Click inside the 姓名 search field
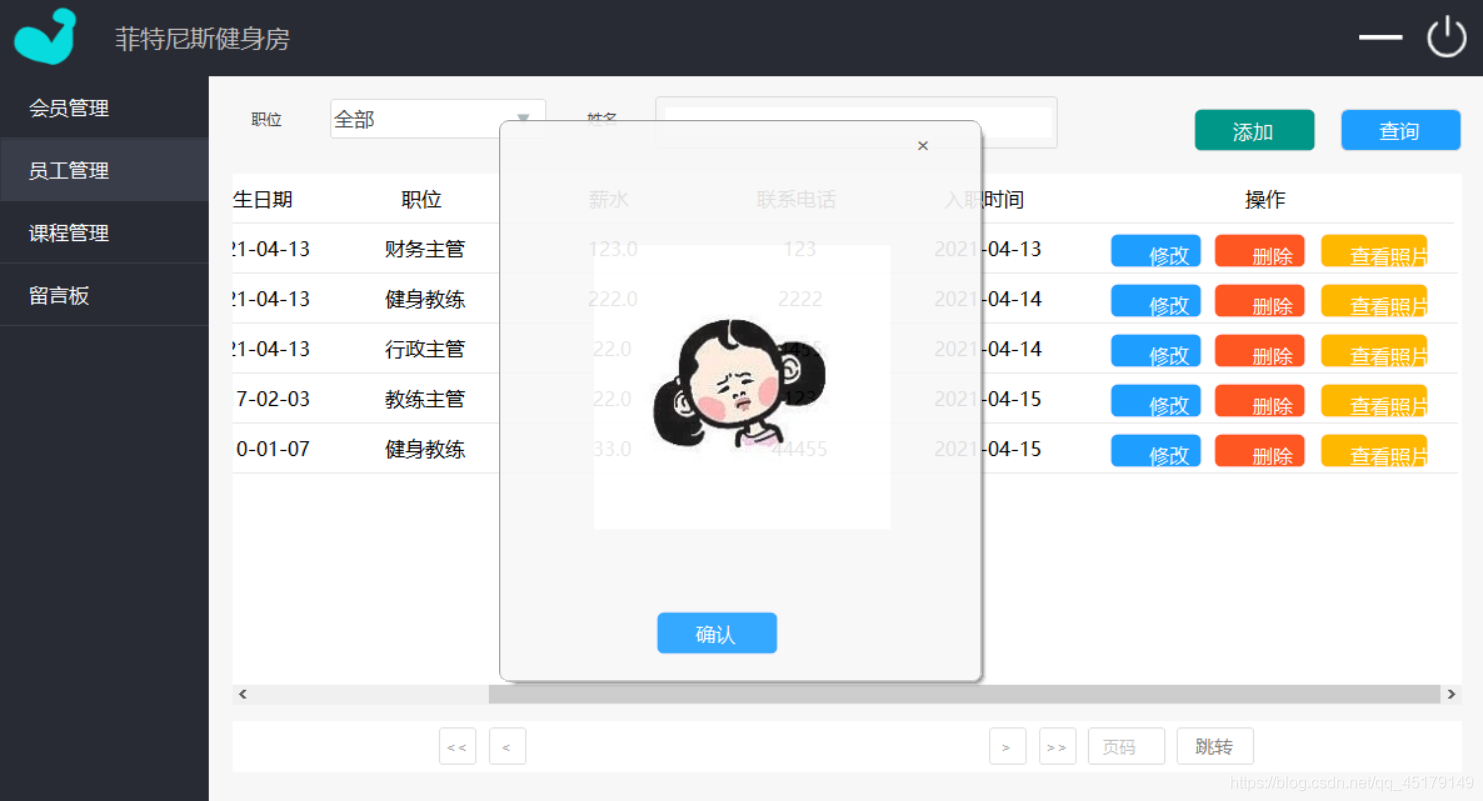Viewport: 1483px width, 801px height. pos(857,122)
